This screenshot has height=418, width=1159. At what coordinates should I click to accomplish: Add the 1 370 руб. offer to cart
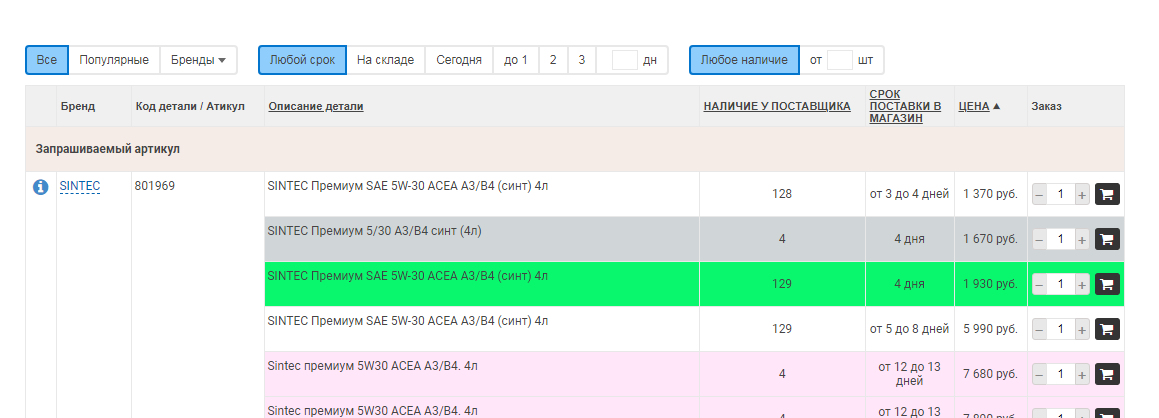click(1107, 194)
